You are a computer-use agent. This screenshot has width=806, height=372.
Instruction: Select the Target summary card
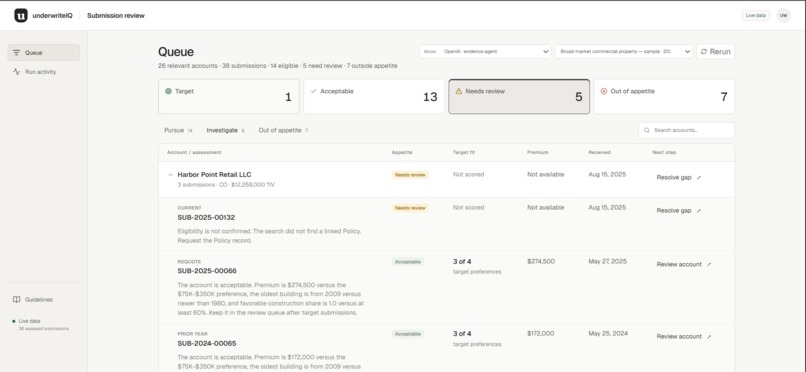229,97
